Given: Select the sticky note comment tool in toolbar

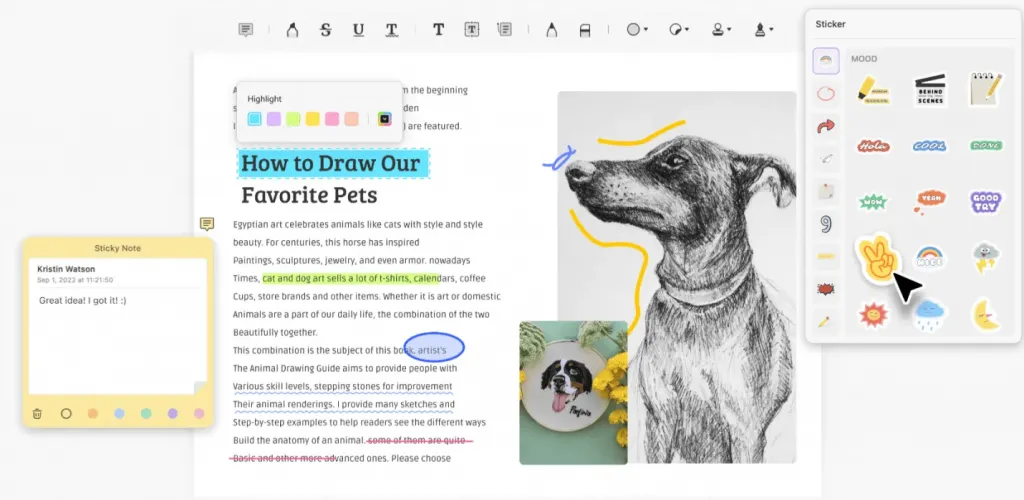Looking at the screenshot, I should [246, 29].
